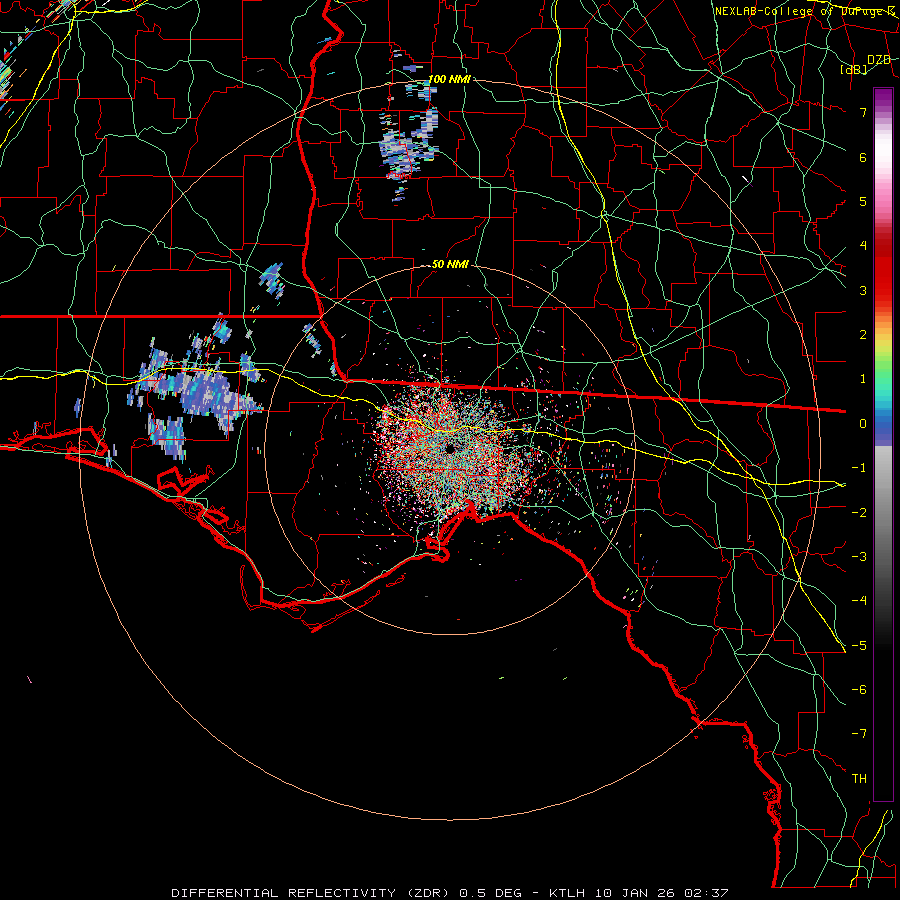This screenshot has width=900, height=900.
Task: Click the "50 NMI" range ring label
Action: click(x=450, y=265)
